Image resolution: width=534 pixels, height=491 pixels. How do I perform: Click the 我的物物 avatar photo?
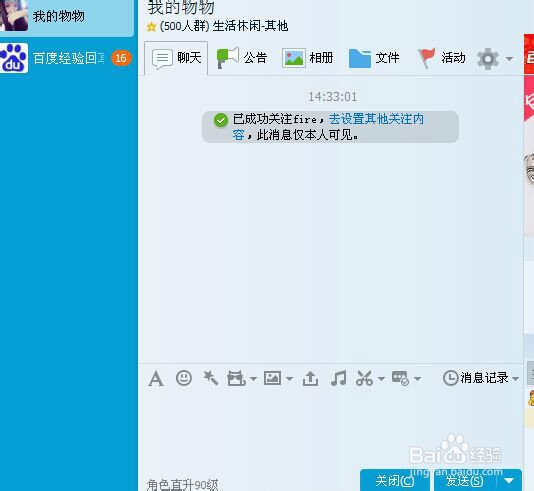point(14,15)
